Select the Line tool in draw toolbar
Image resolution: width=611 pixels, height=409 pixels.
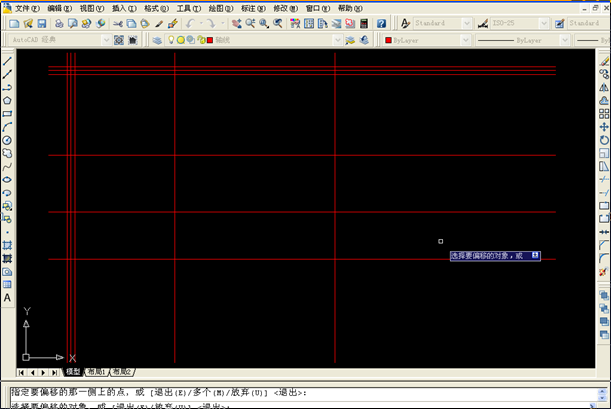pos(7,61)
